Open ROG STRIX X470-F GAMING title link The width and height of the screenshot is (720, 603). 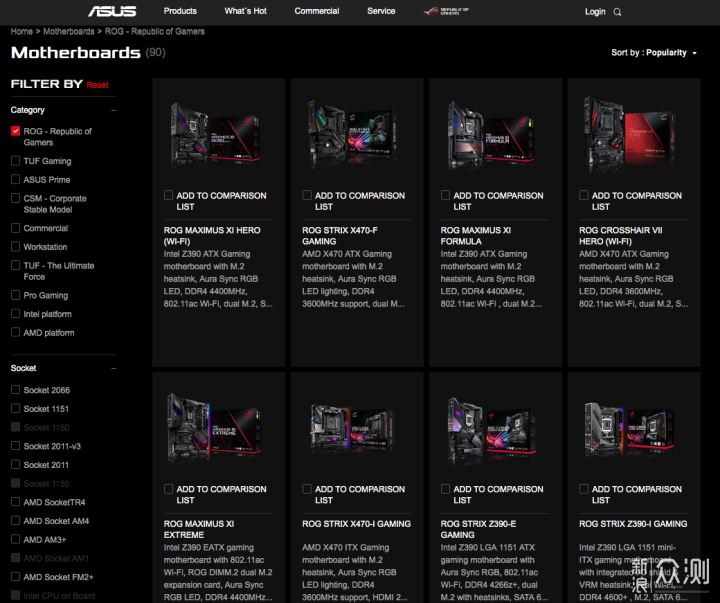(340, 236)
